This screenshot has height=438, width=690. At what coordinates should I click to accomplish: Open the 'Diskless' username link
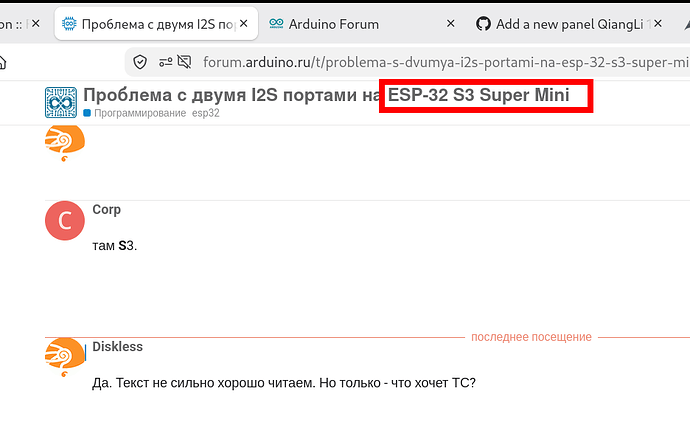click(117, 346)
